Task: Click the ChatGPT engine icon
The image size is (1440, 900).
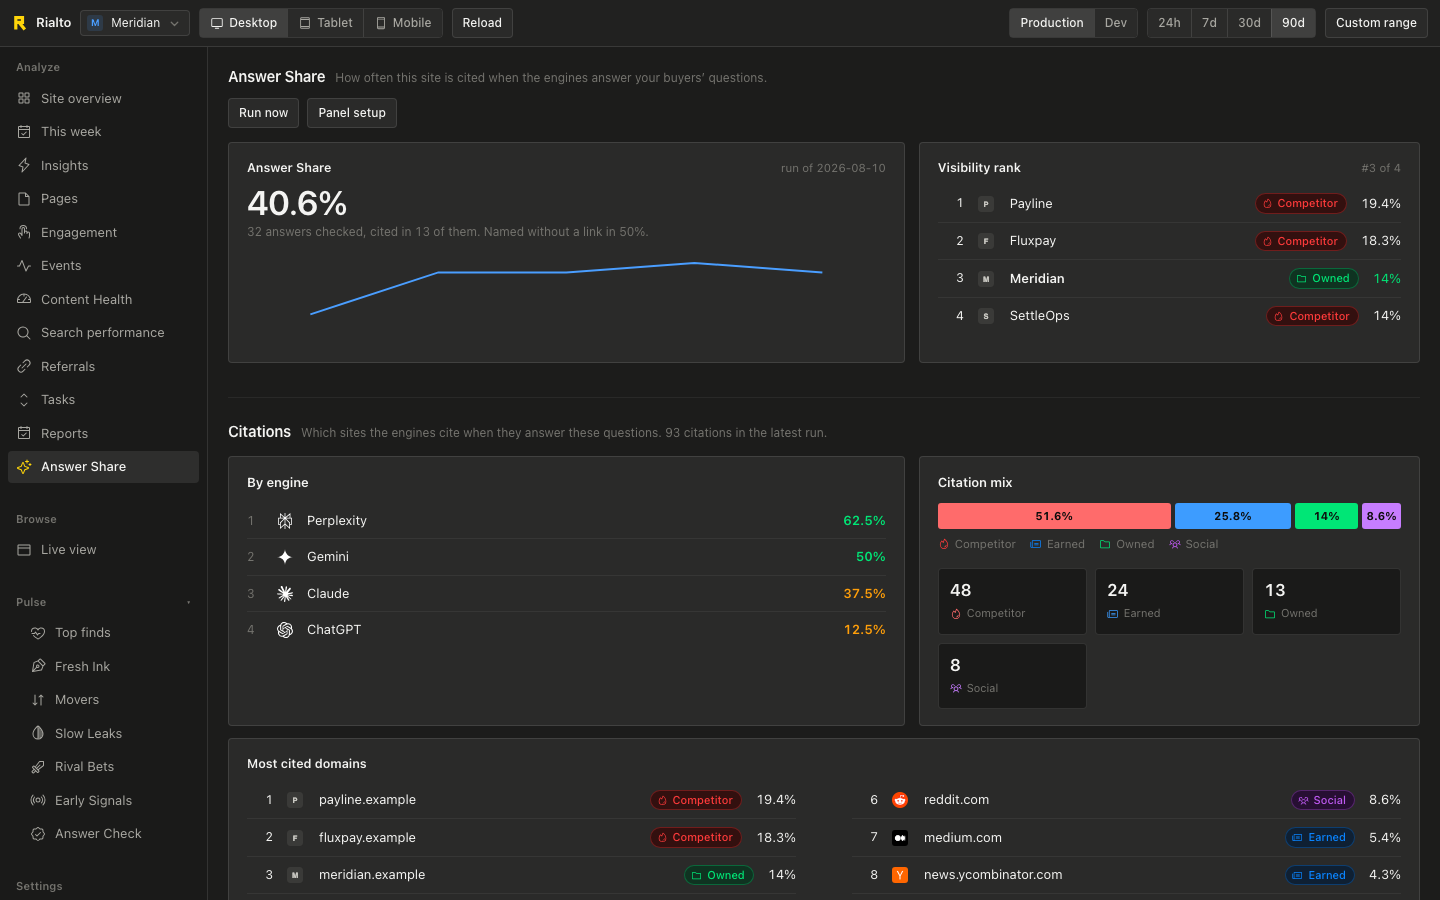Action: pyautogui.click(x=285, y=630)
